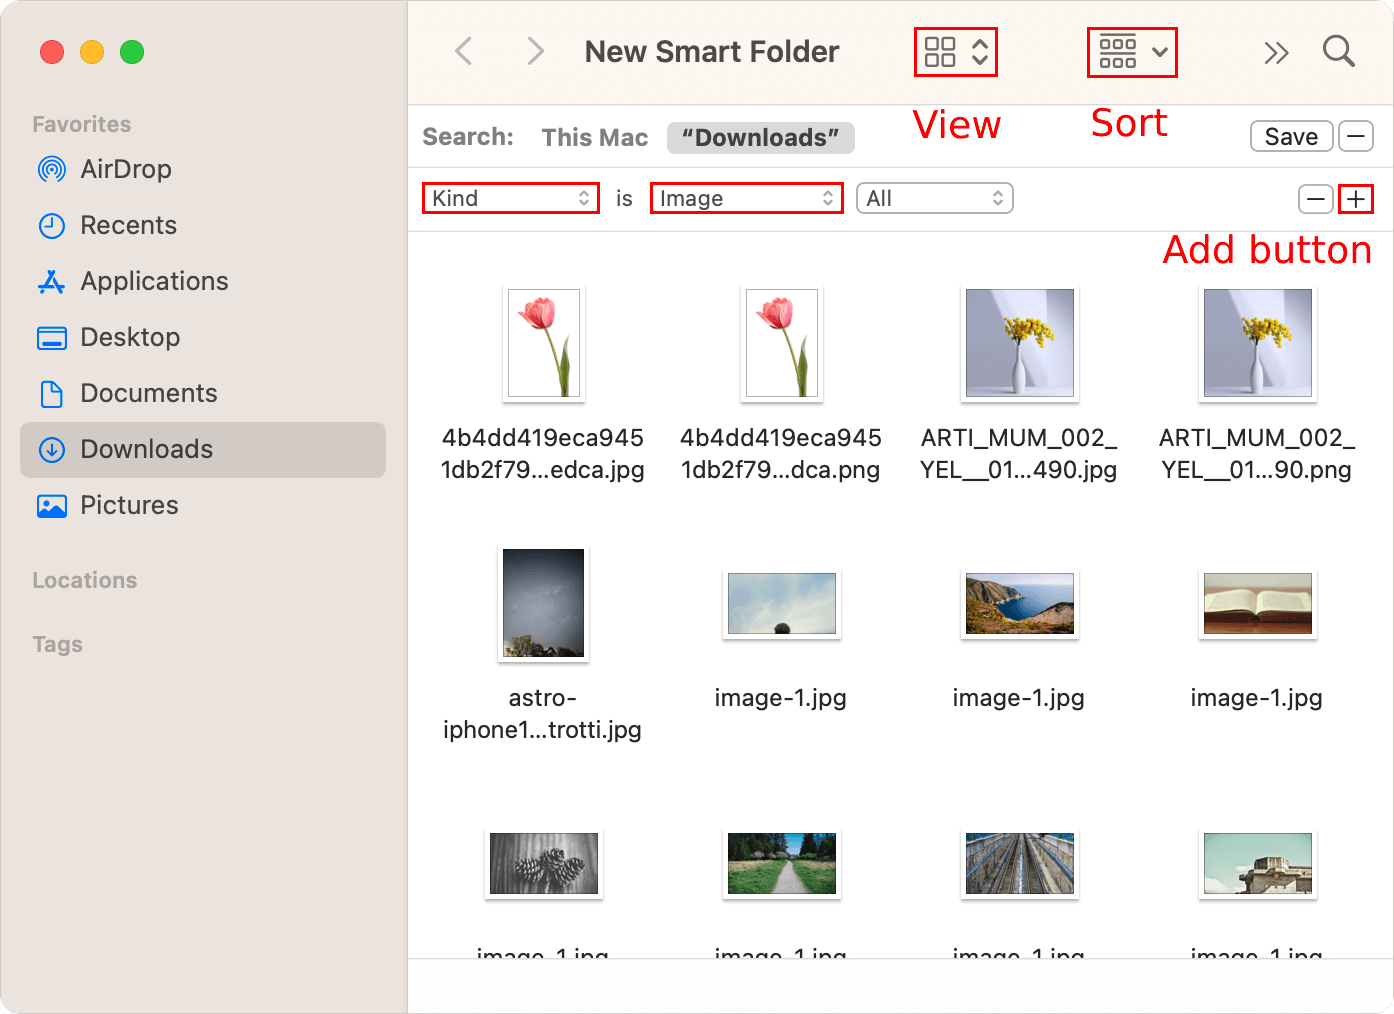Go forward with the right chevron arrow

536,51
